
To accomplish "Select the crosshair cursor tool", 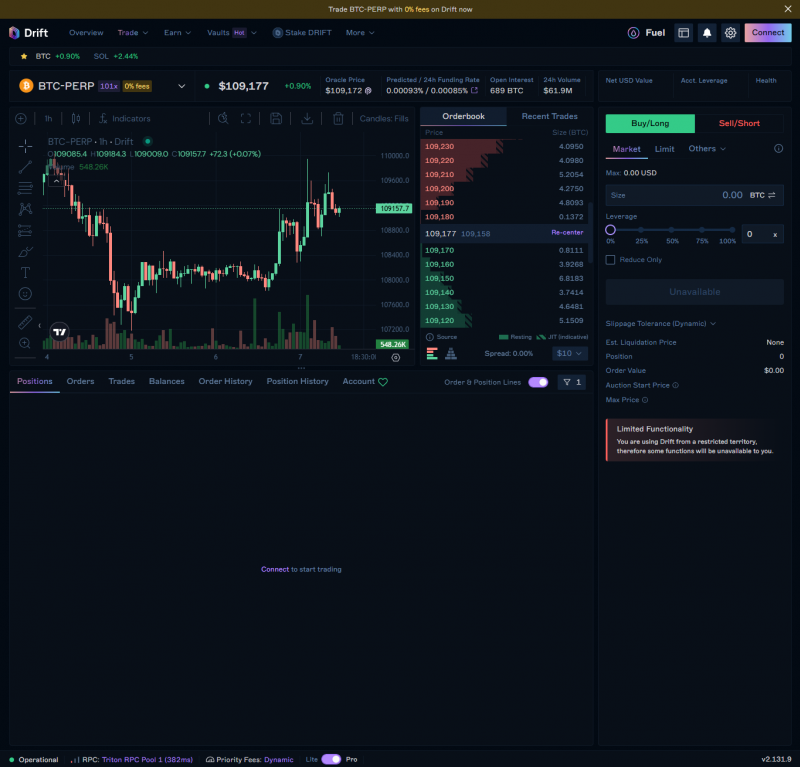I will pos(25,146).
